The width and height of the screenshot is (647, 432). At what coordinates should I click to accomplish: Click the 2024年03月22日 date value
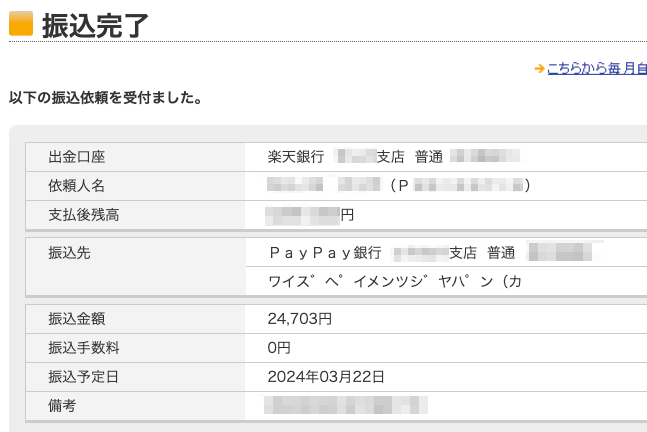pyautogui.click(x=326, y=377)
